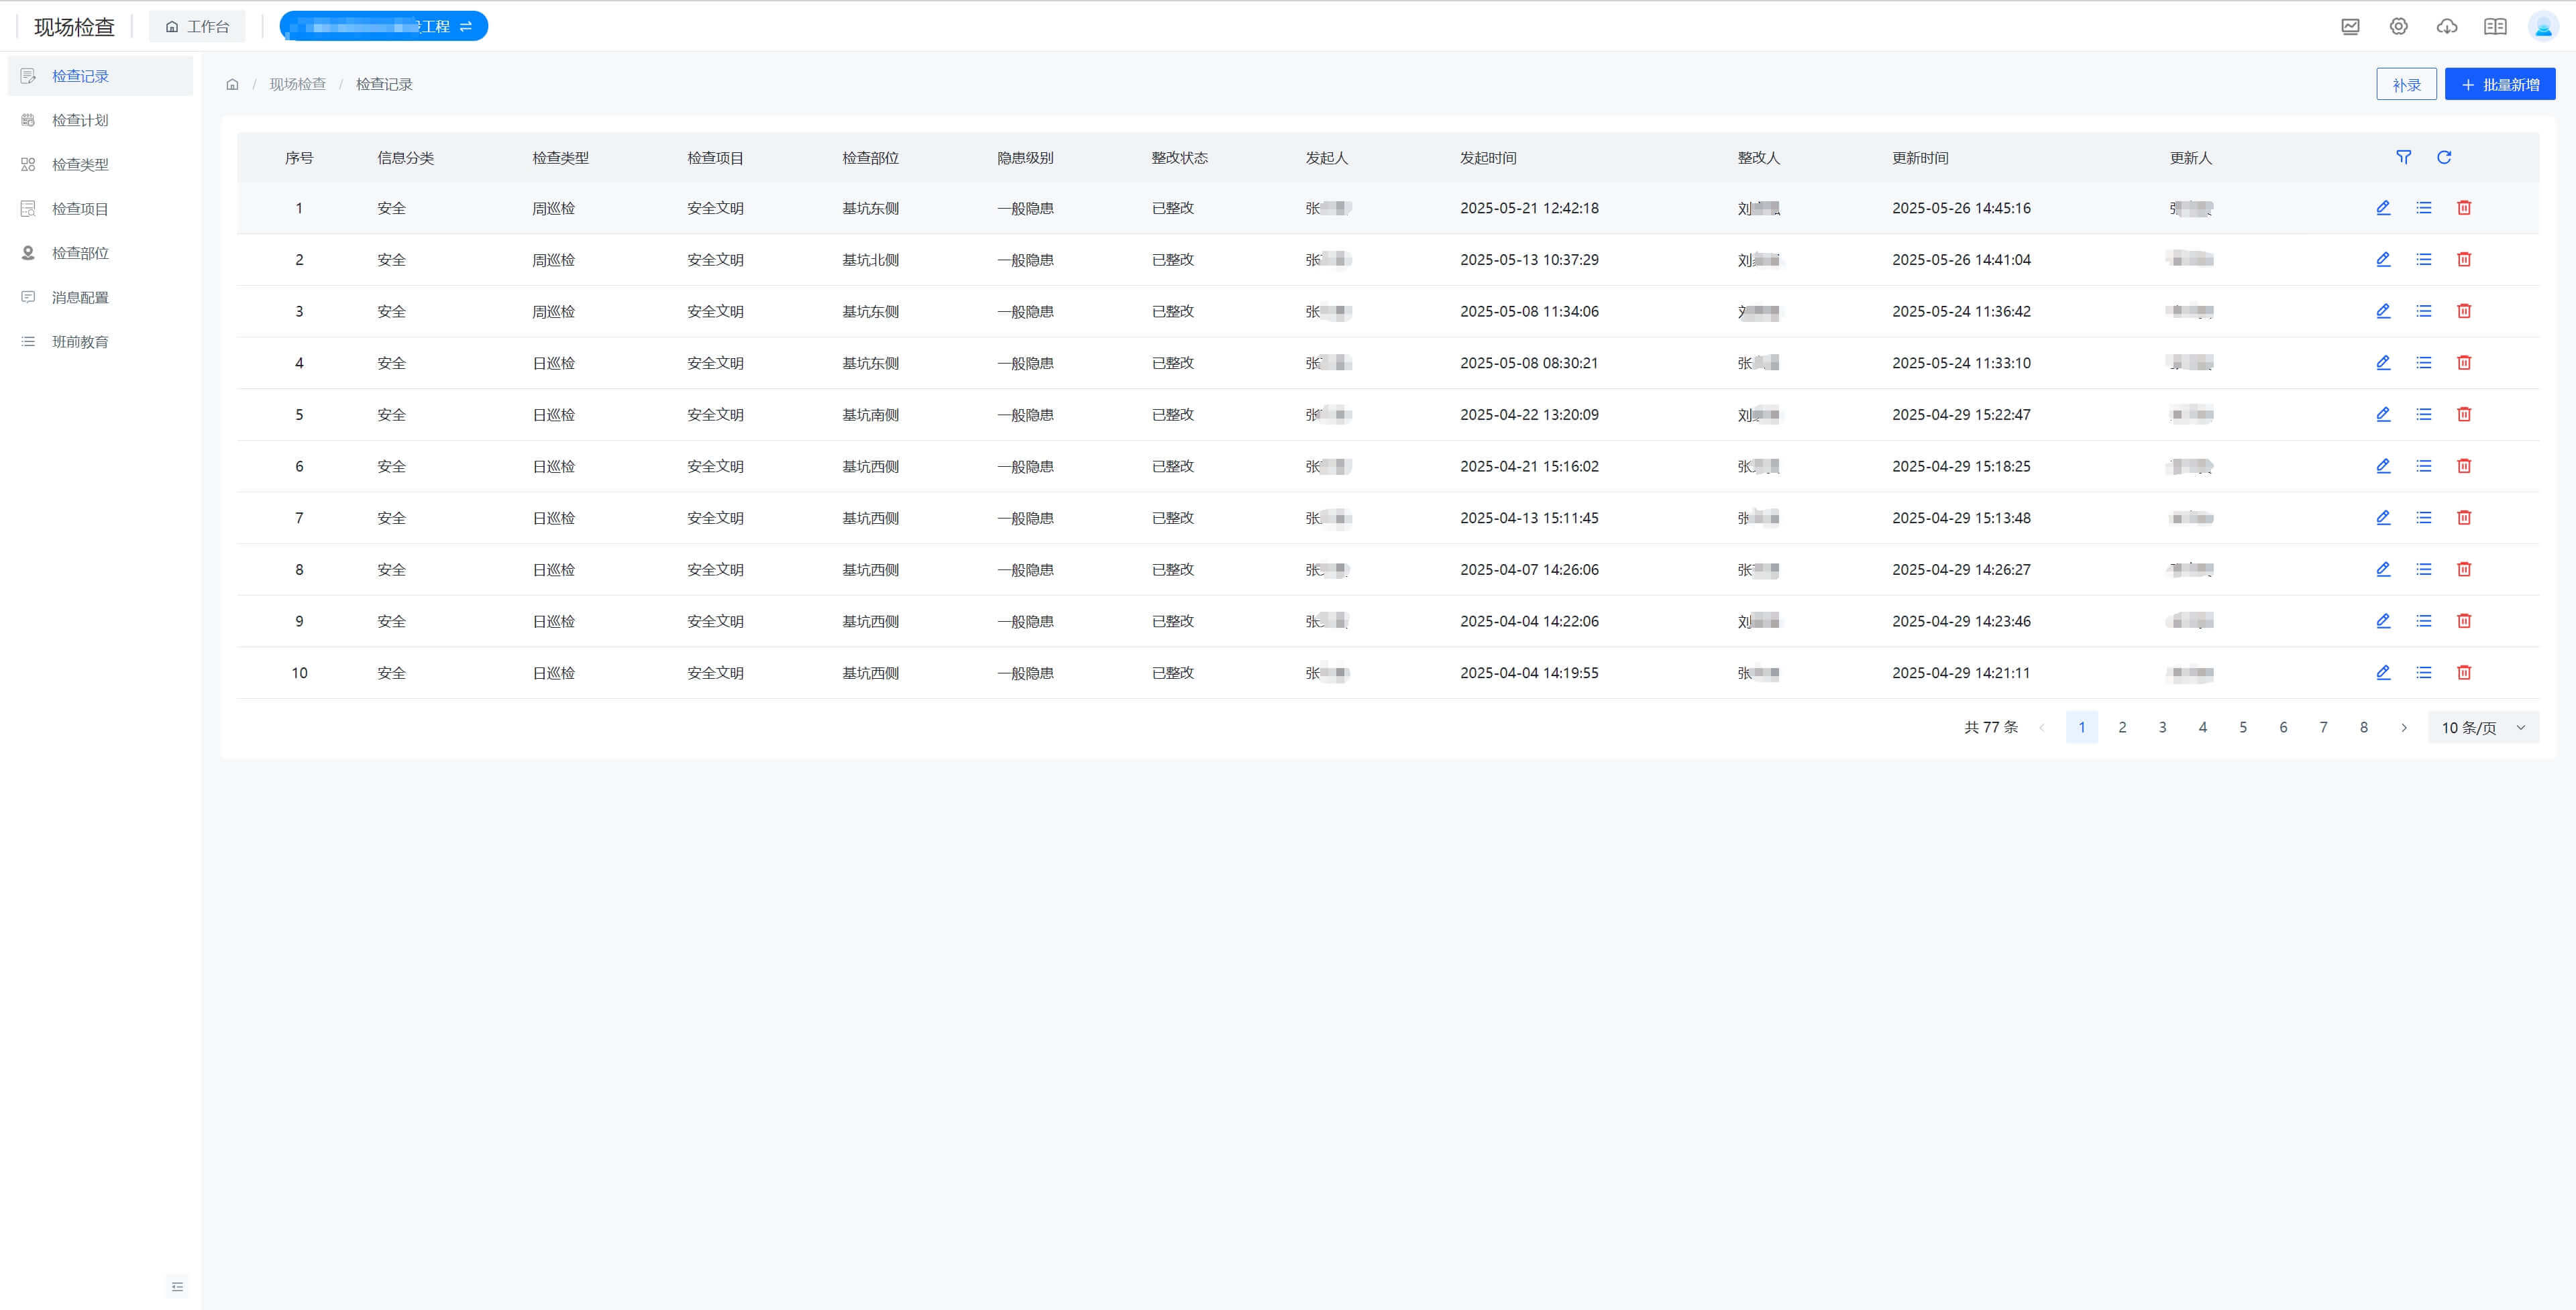
Task: Open details list icon for row 3
Action: coord(2423,311)
